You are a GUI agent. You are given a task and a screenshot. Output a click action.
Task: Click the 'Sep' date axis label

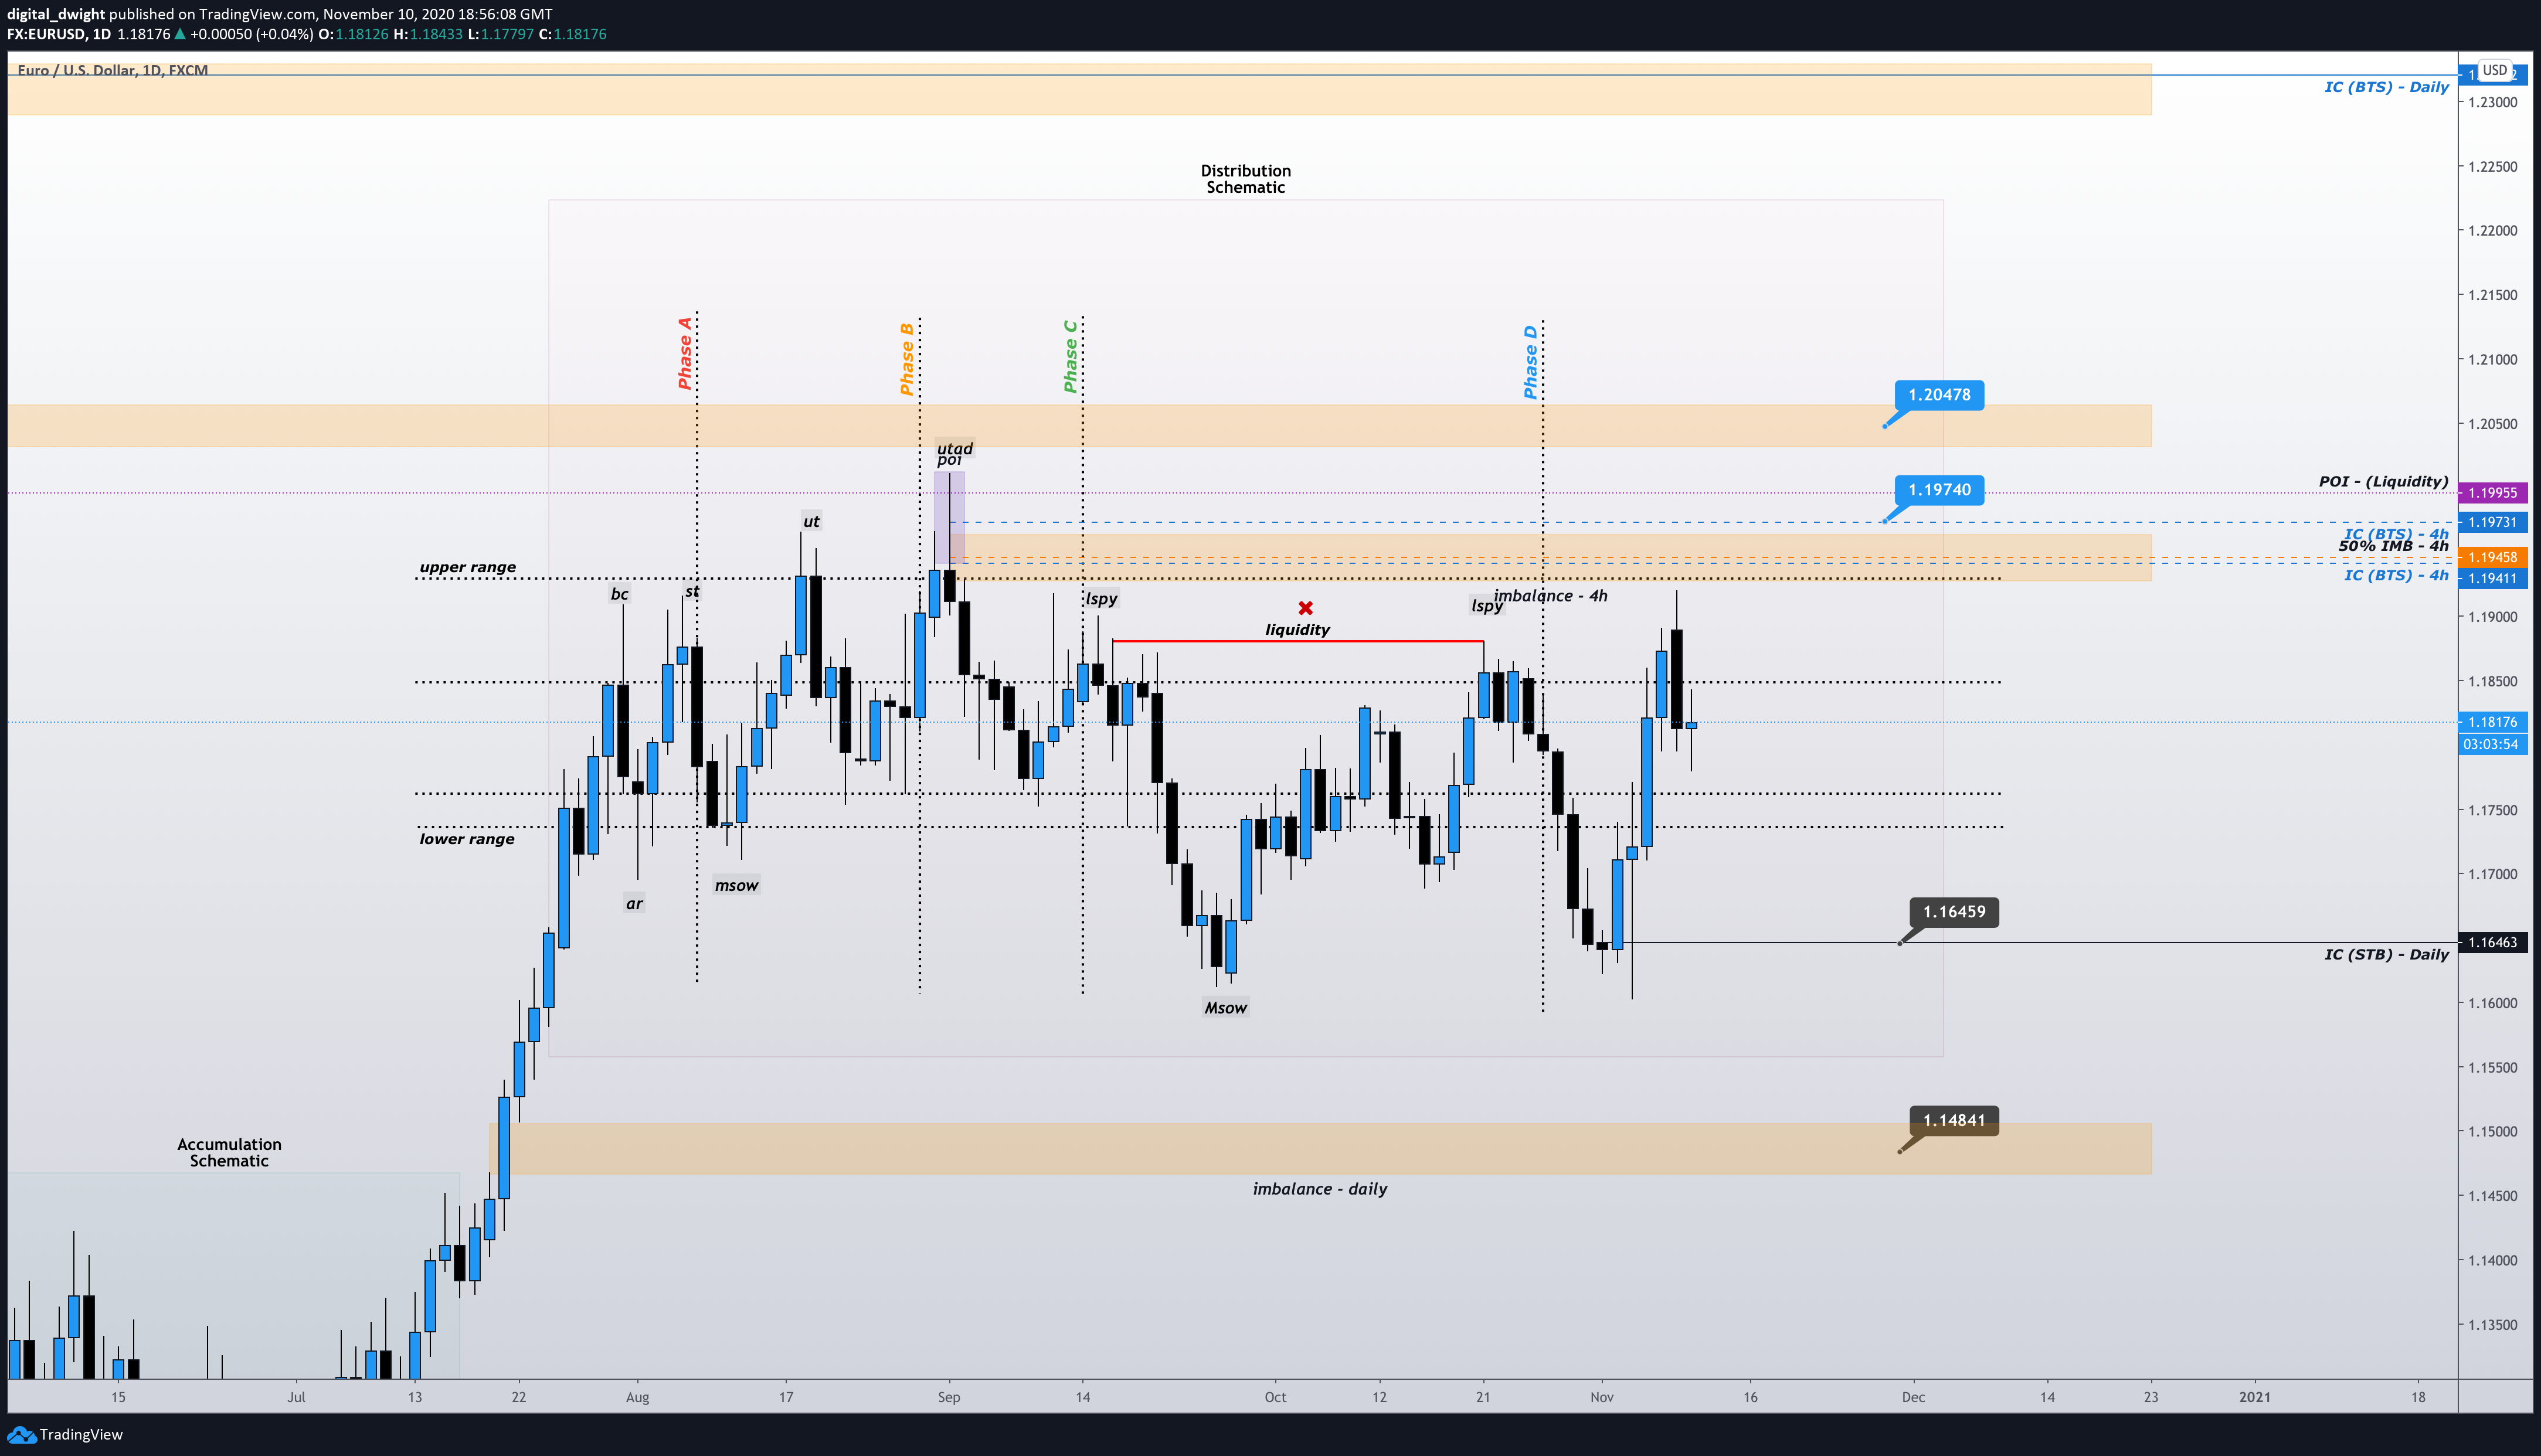click(949, 1397)
